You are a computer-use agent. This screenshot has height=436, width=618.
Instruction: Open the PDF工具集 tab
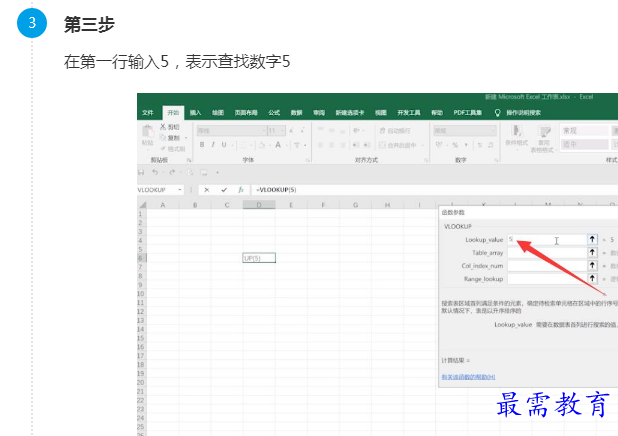(467, 113)
